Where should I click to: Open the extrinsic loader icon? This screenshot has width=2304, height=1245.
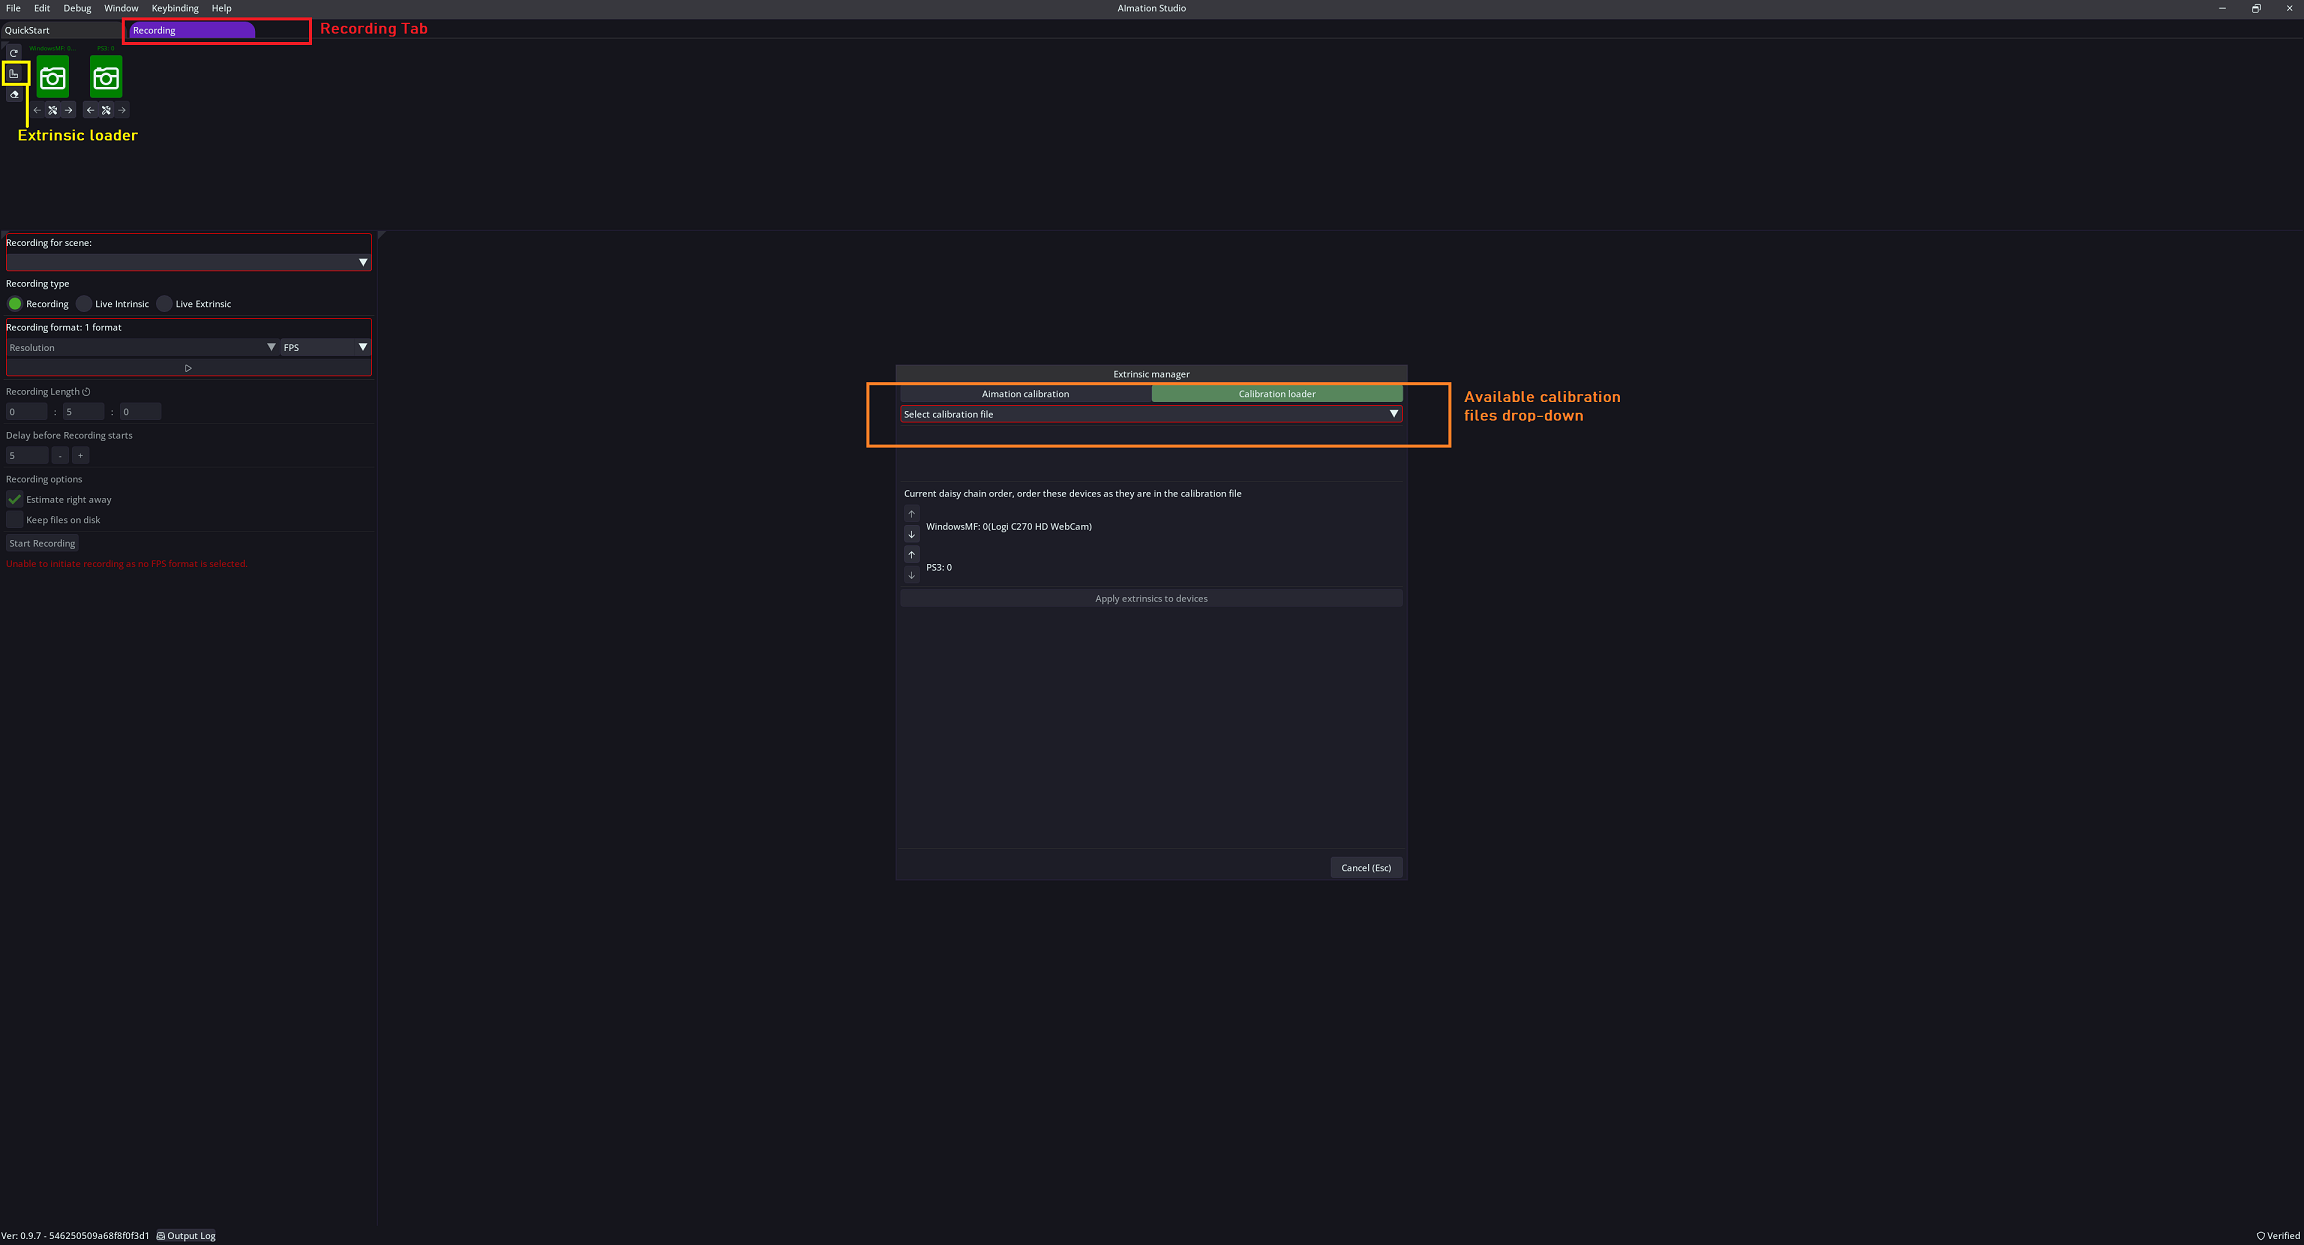point(14,74)
